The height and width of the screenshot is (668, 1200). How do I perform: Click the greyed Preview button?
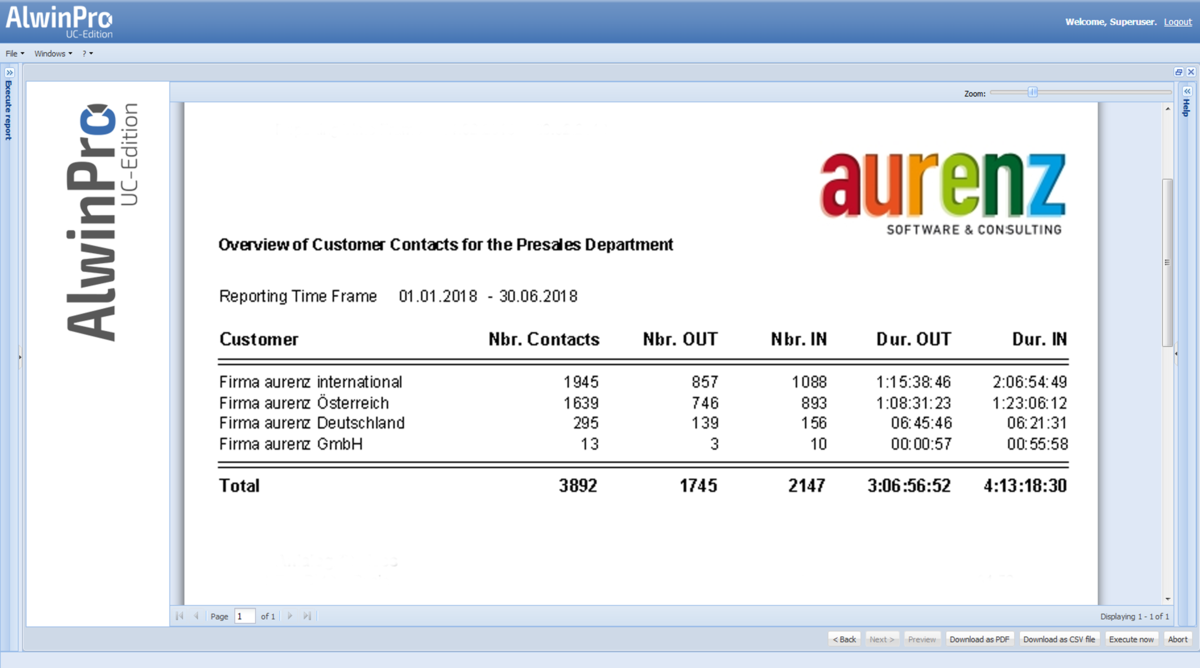point(922,639)
